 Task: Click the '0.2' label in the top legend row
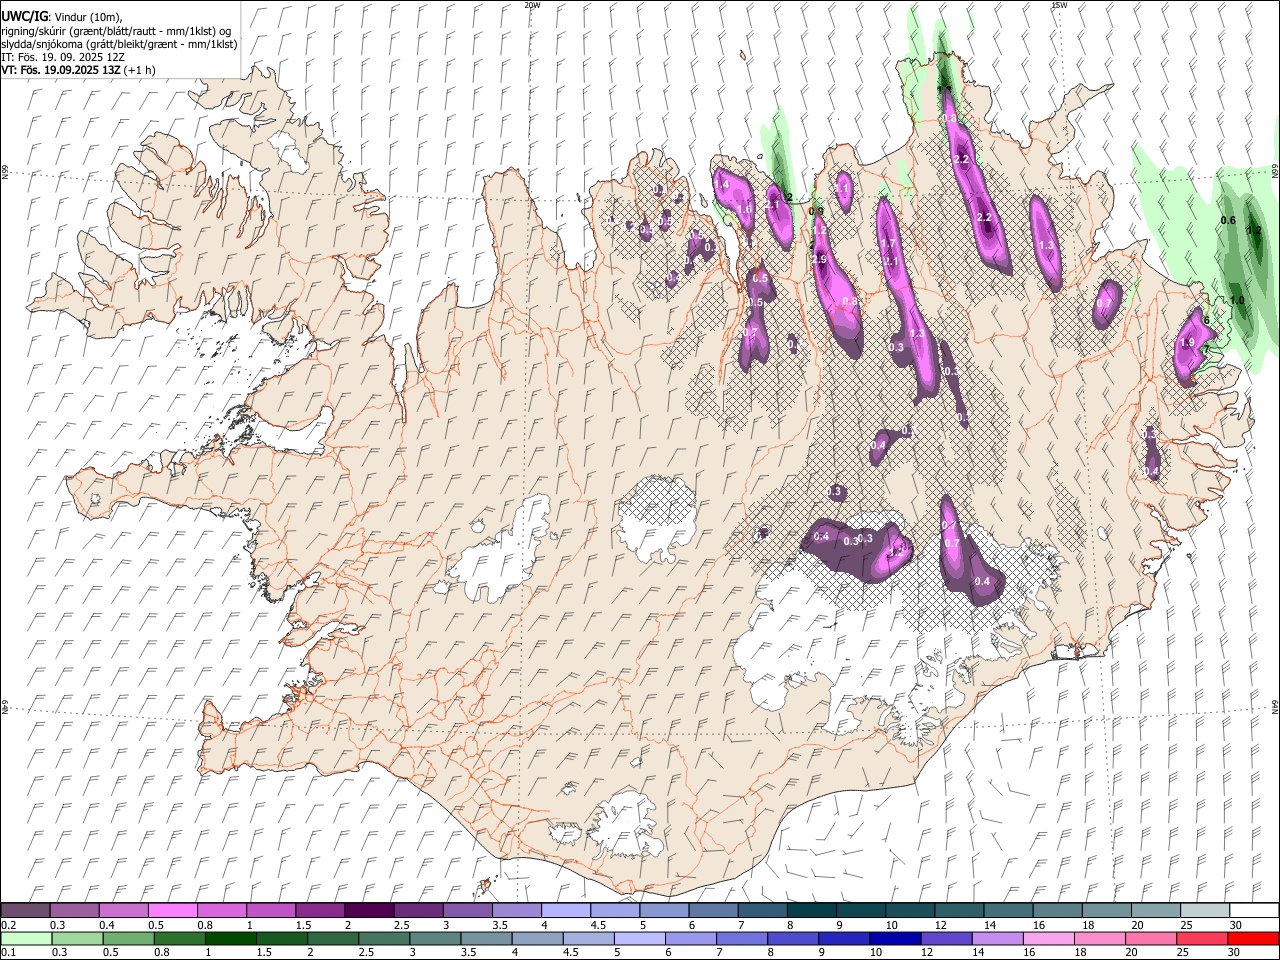[8, 925]
